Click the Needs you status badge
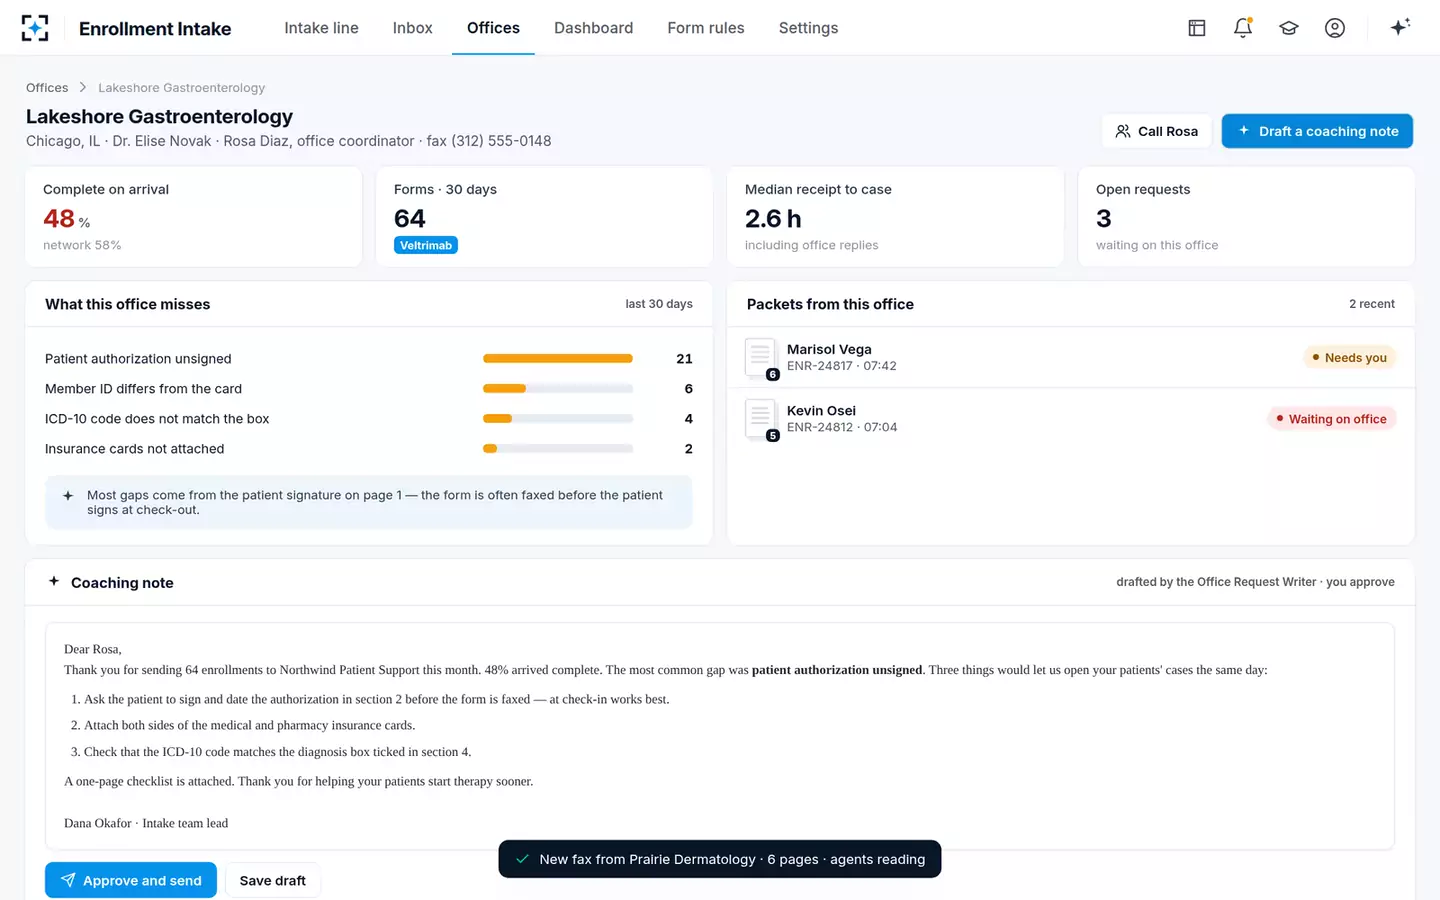 click(x=1349, y=358)
